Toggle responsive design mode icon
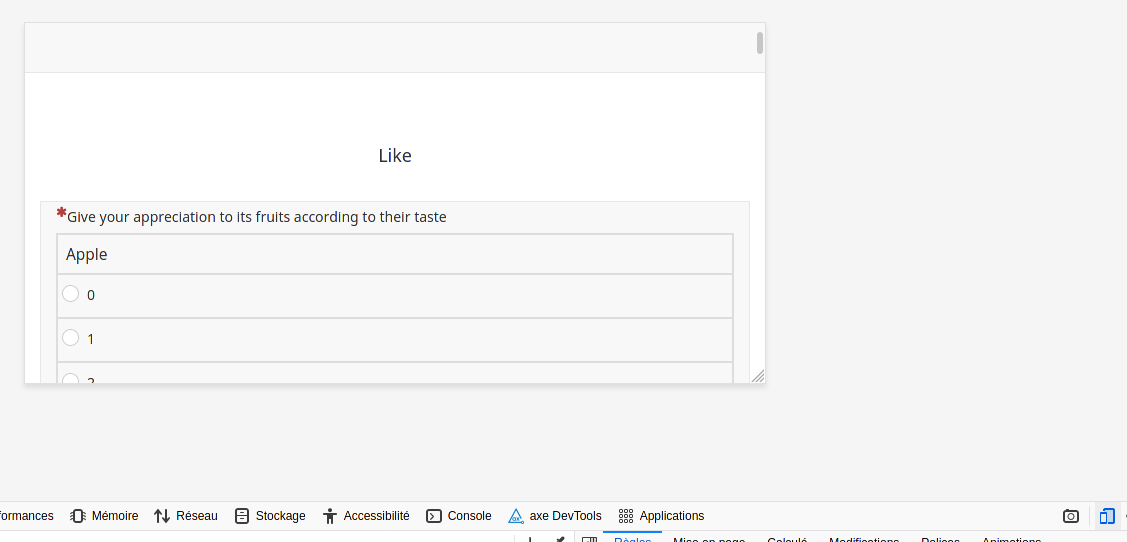This screenshot has width=1127, height=542. (x=1107, y=515)
